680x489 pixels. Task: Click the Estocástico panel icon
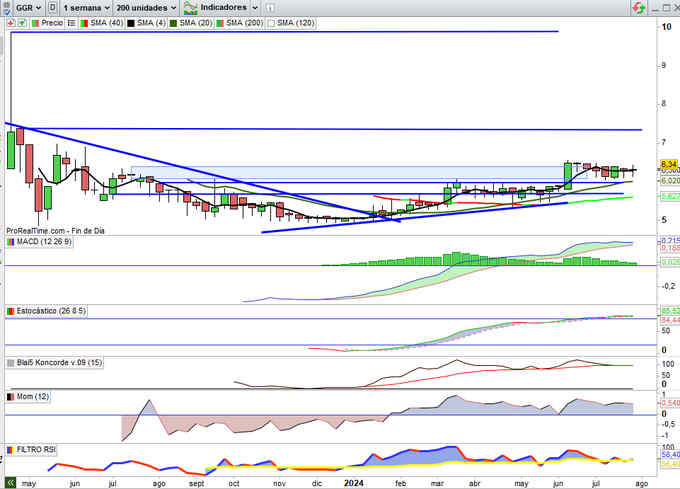[11, 311]
